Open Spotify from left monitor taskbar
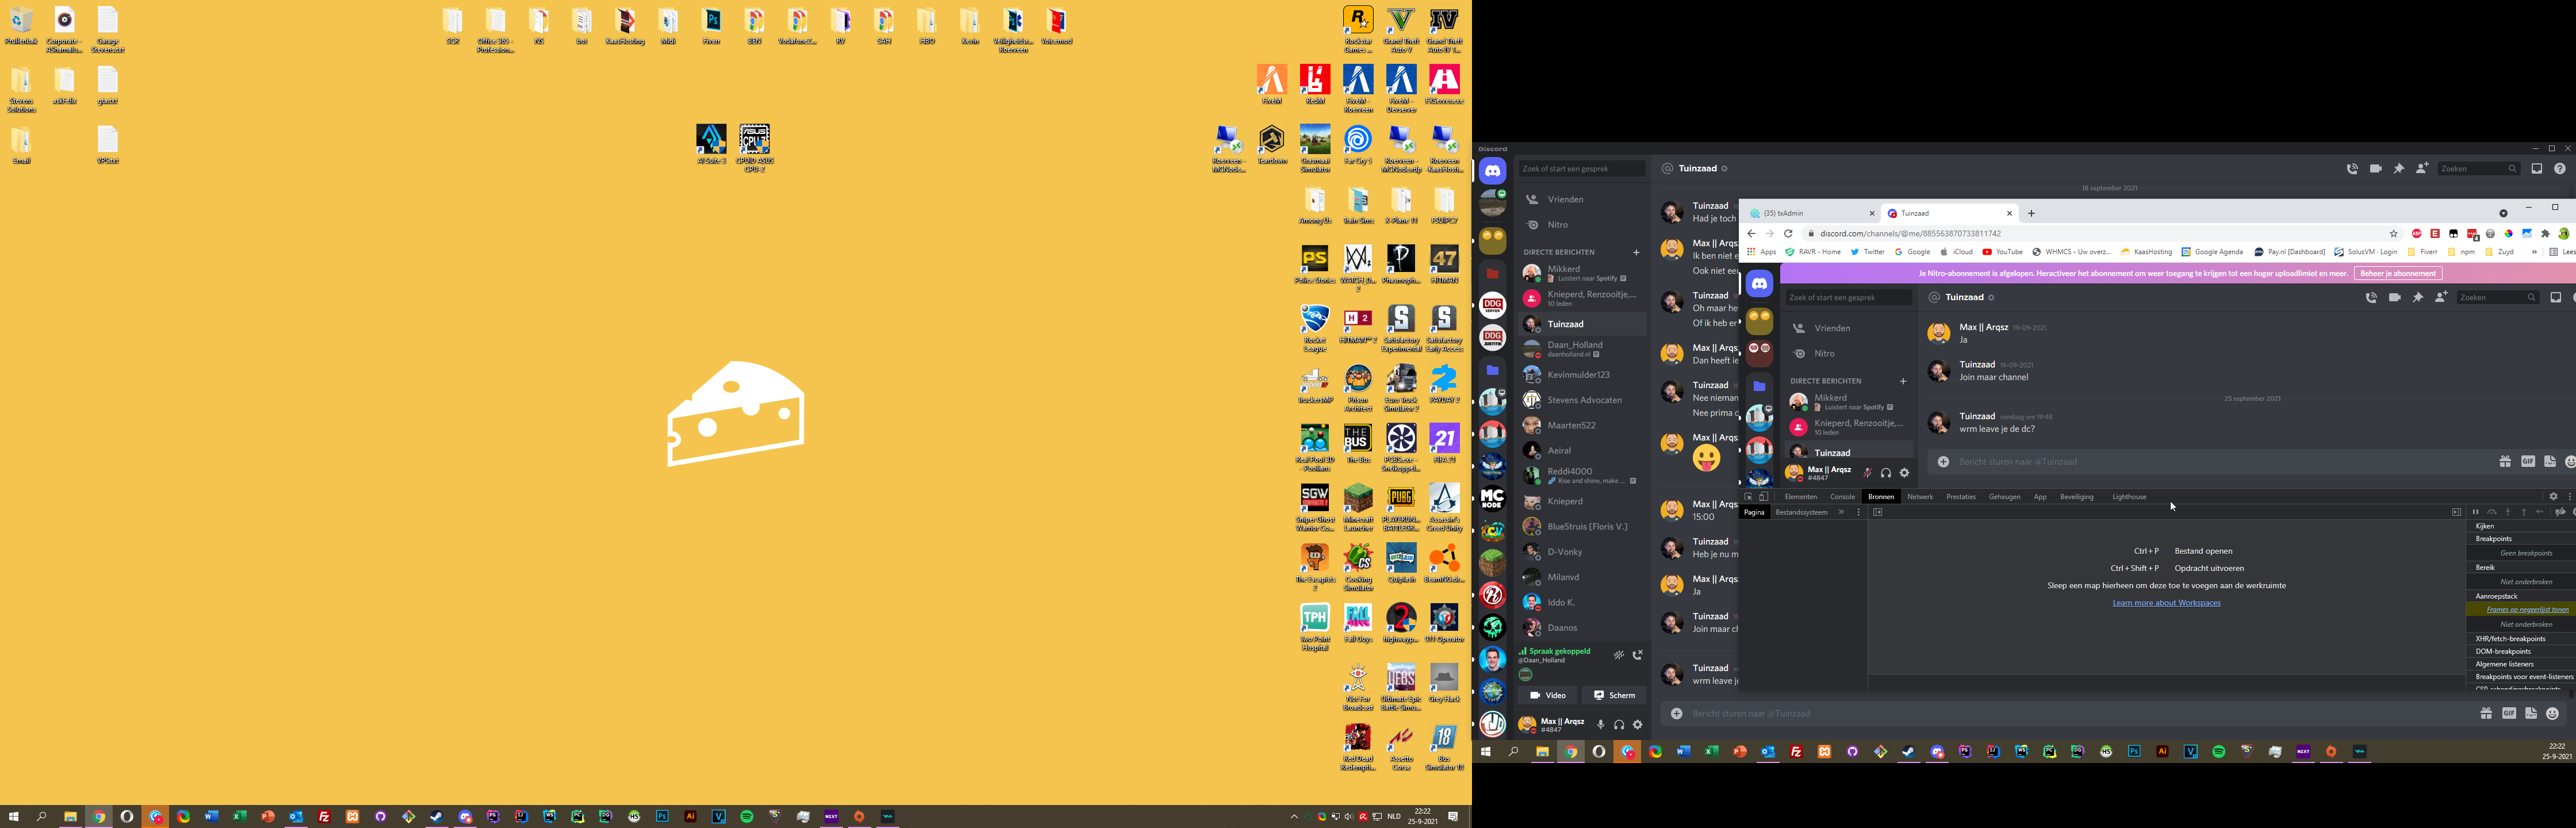 tap(746, 817)
